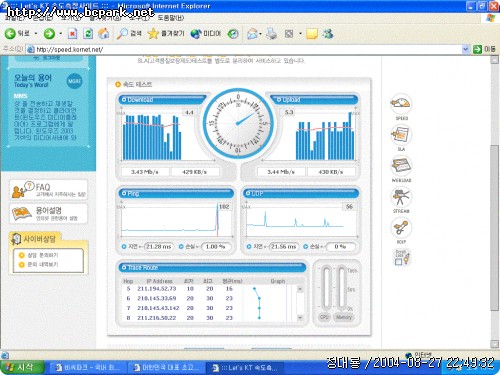The height and width of the screenshot is (375, 500).
Task: Click the central speedometer dial
Action: 238,123
